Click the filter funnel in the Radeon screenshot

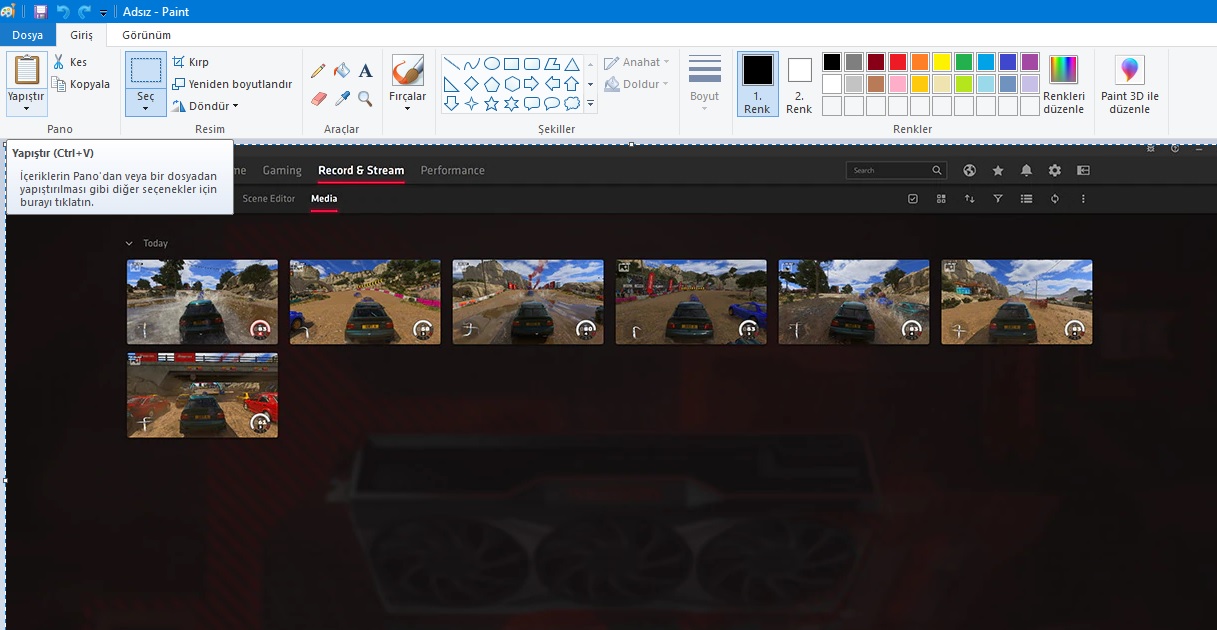(998, 199)
